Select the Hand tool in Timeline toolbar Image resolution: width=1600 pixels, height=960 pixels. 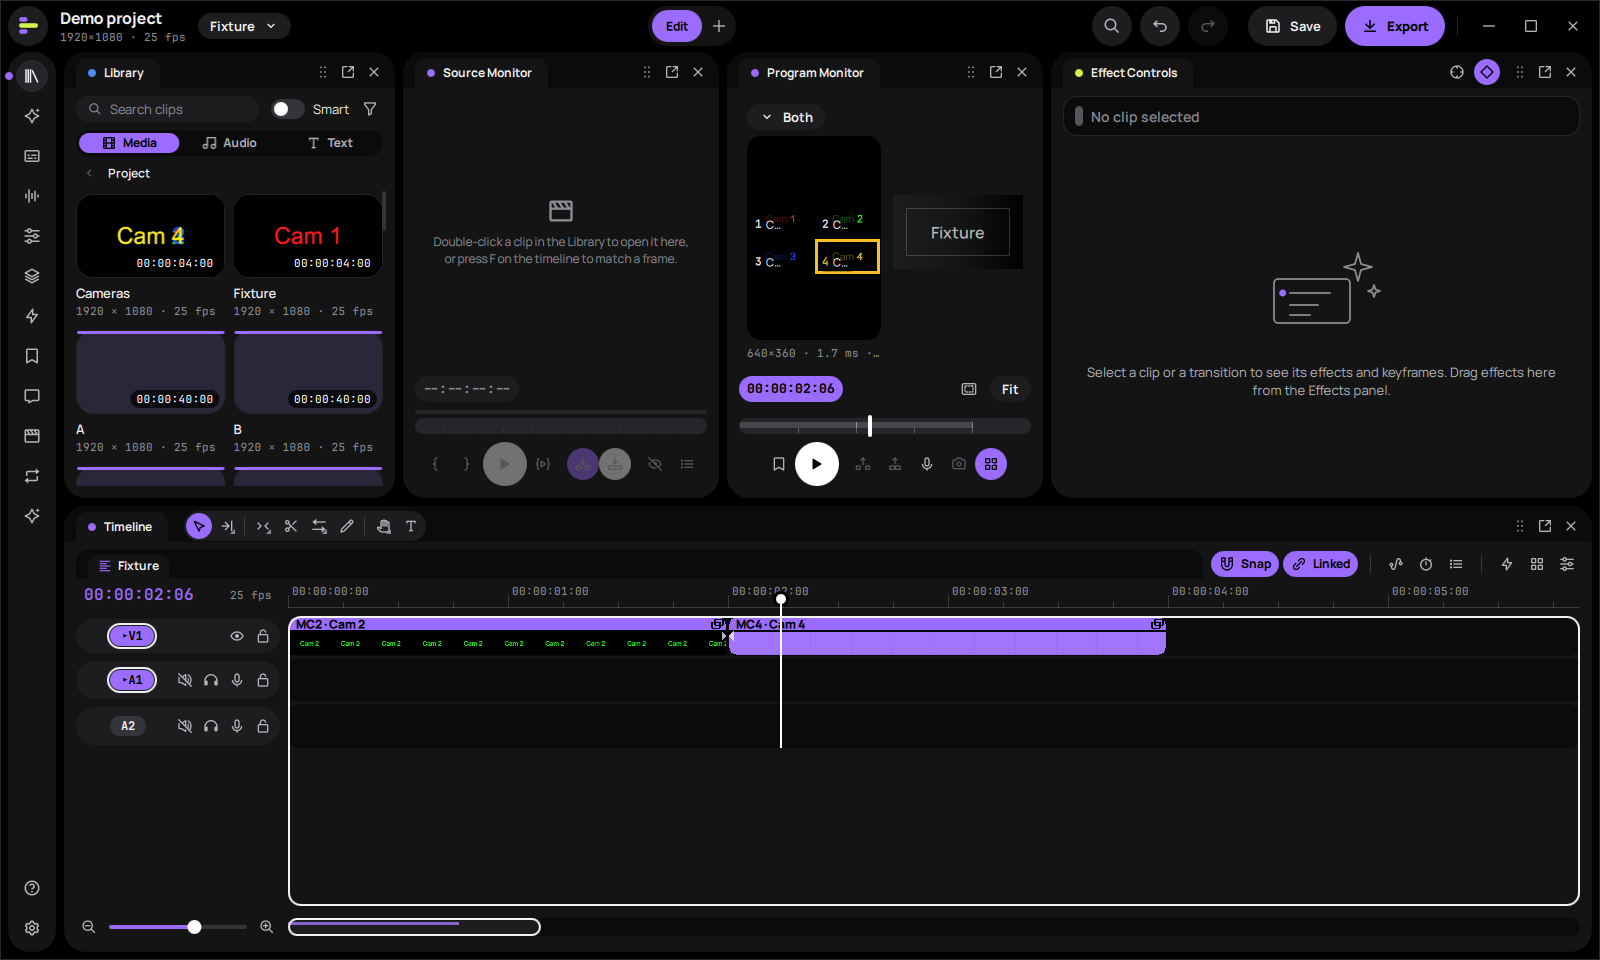(x=383, y=526)
